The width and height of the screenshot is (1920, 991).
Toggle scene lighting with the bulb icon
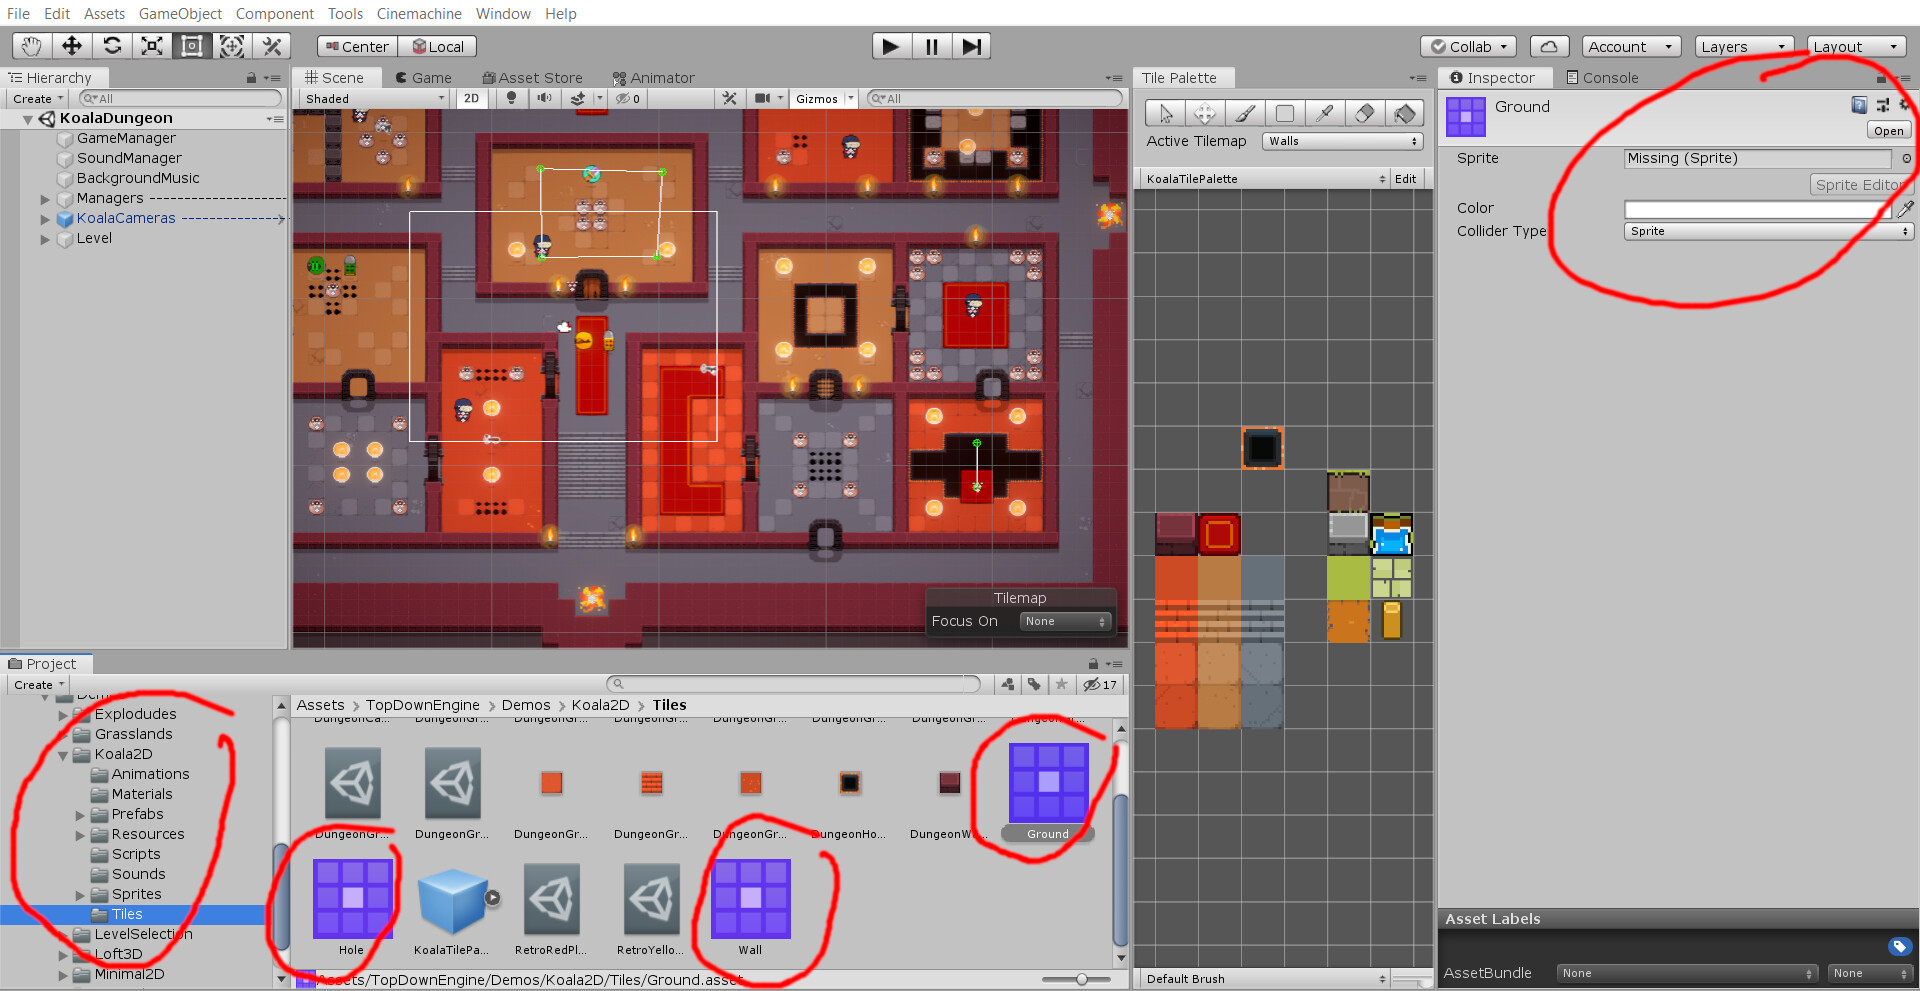click(510, 98)
